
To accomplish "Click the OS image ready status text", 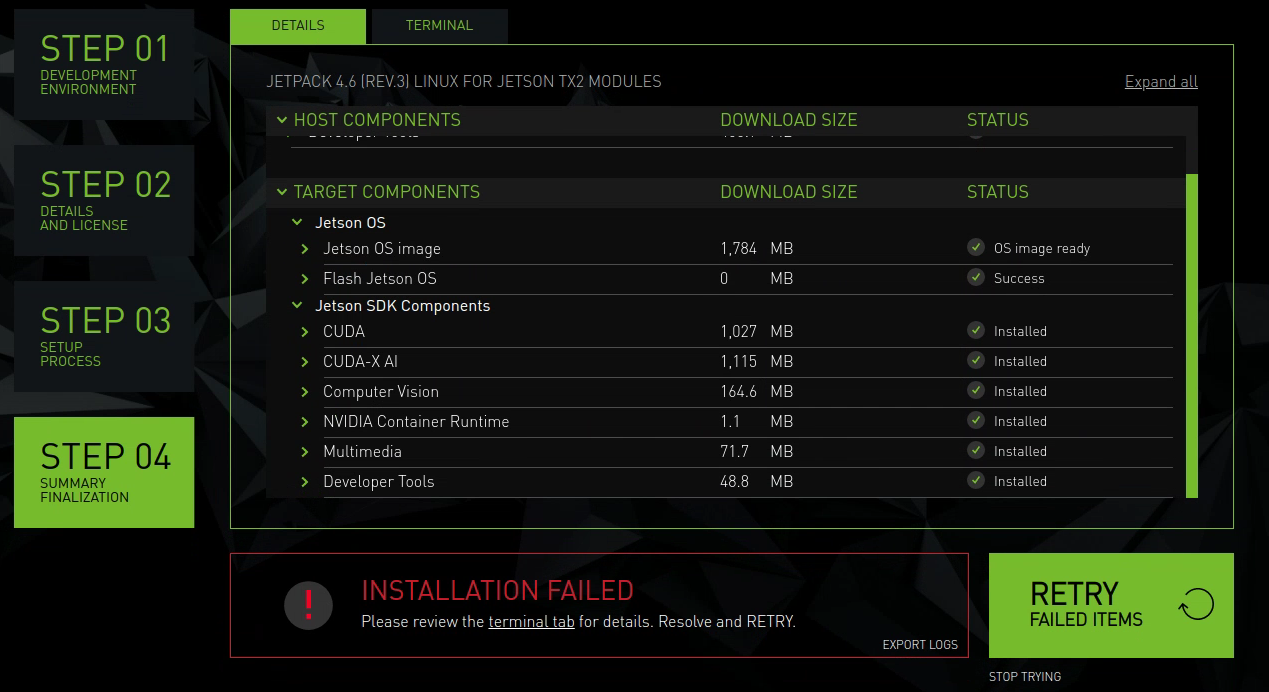I will (1042, 248).
